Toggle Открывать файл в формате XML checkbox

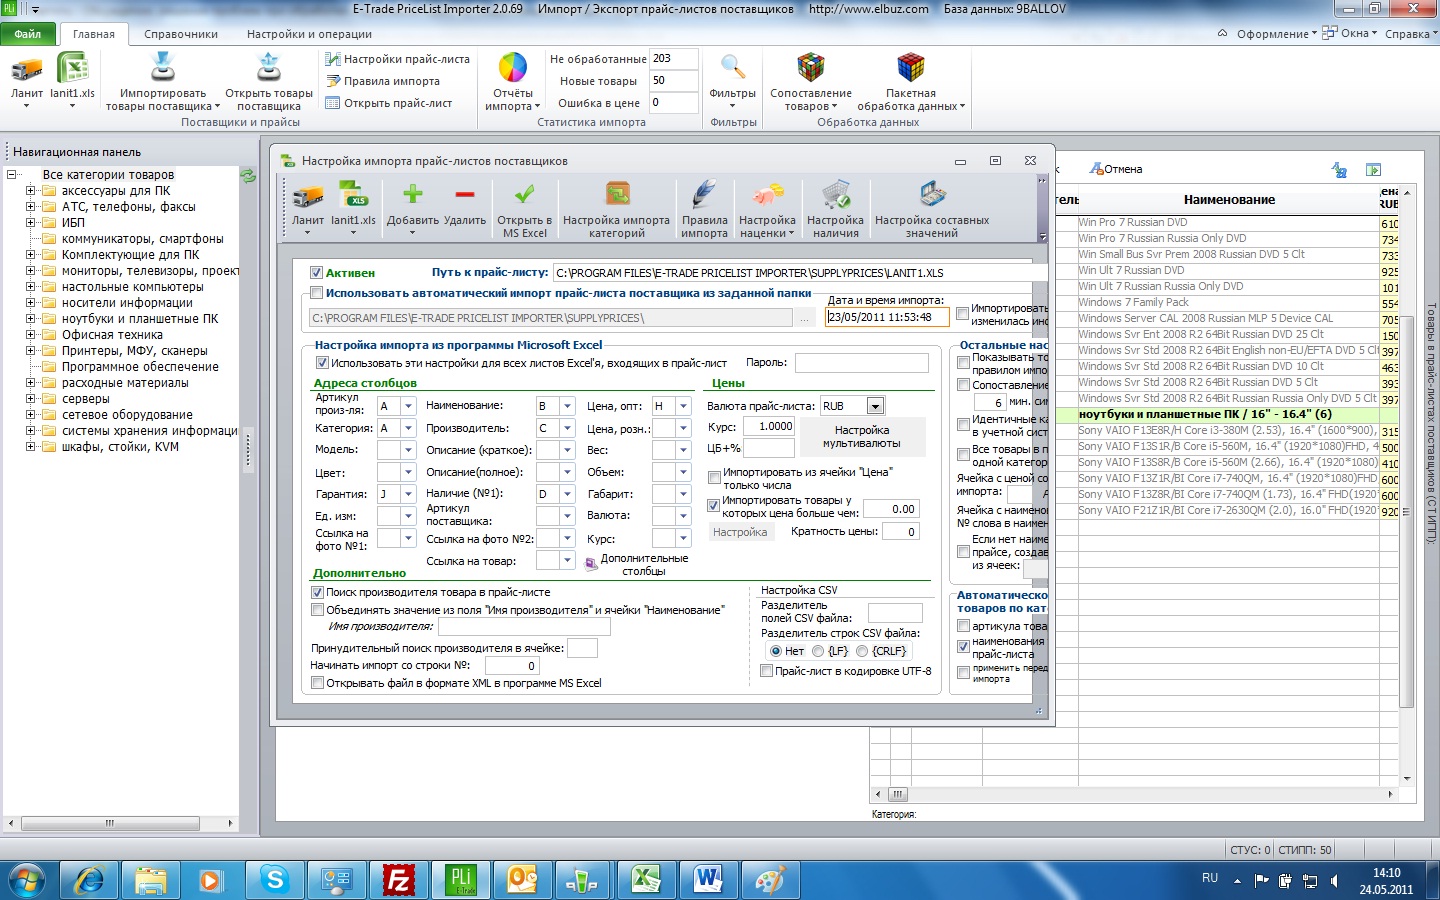[x=317, y=683]
